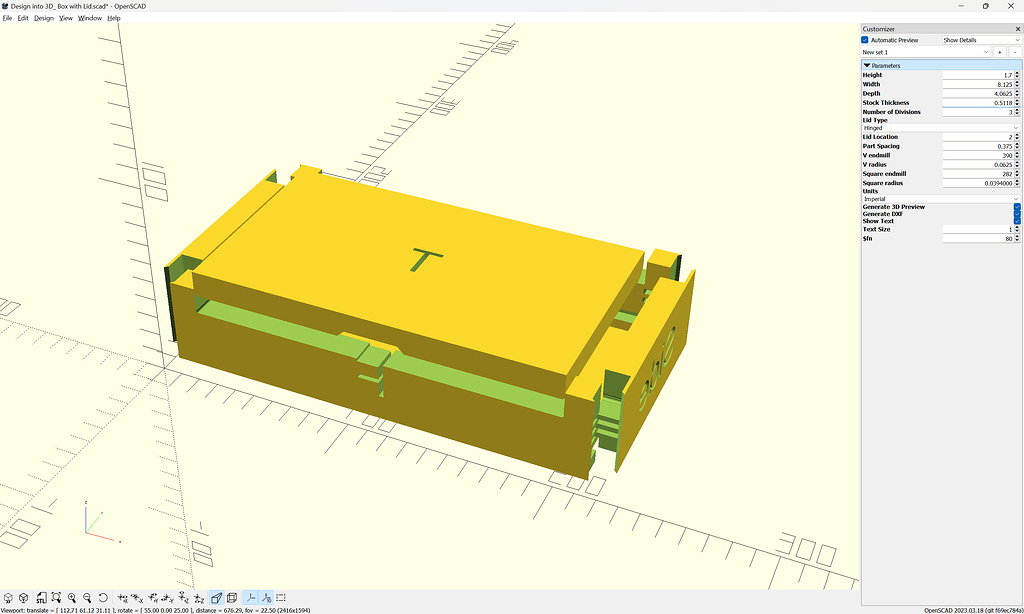The width and height of the screenshot is (1024, 614).
Task: Click the Reset View circular arrow icon
Action: click(103, 598)
